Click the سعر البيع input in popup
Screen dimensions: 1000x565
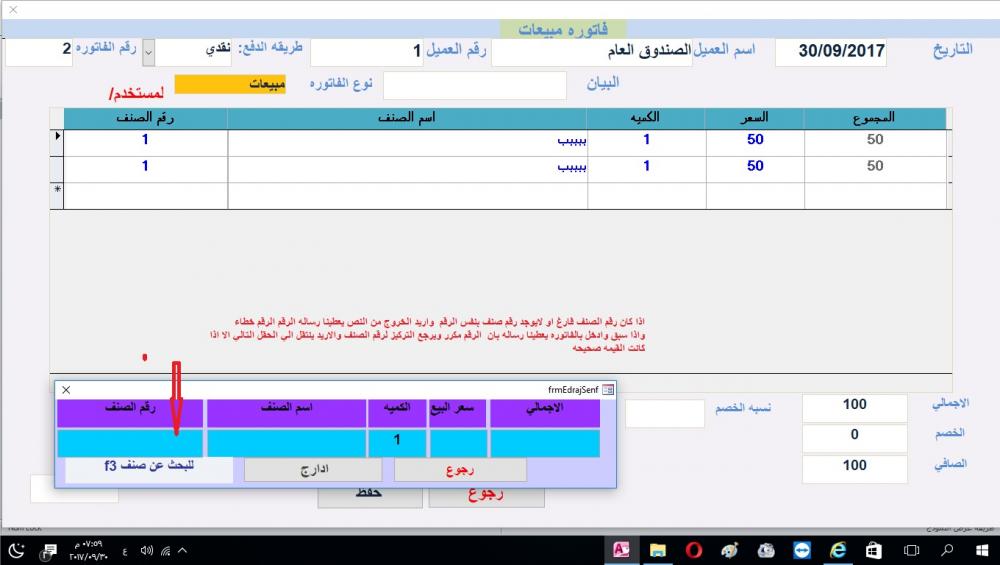pos(458,443)
